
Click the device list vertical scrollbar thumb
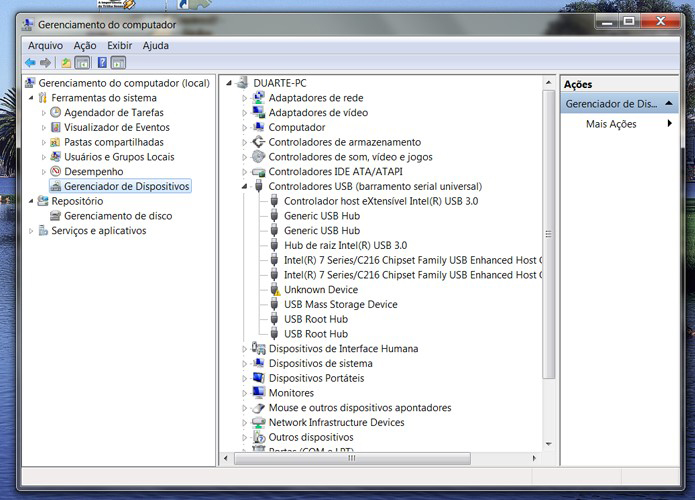pos(549,234)
